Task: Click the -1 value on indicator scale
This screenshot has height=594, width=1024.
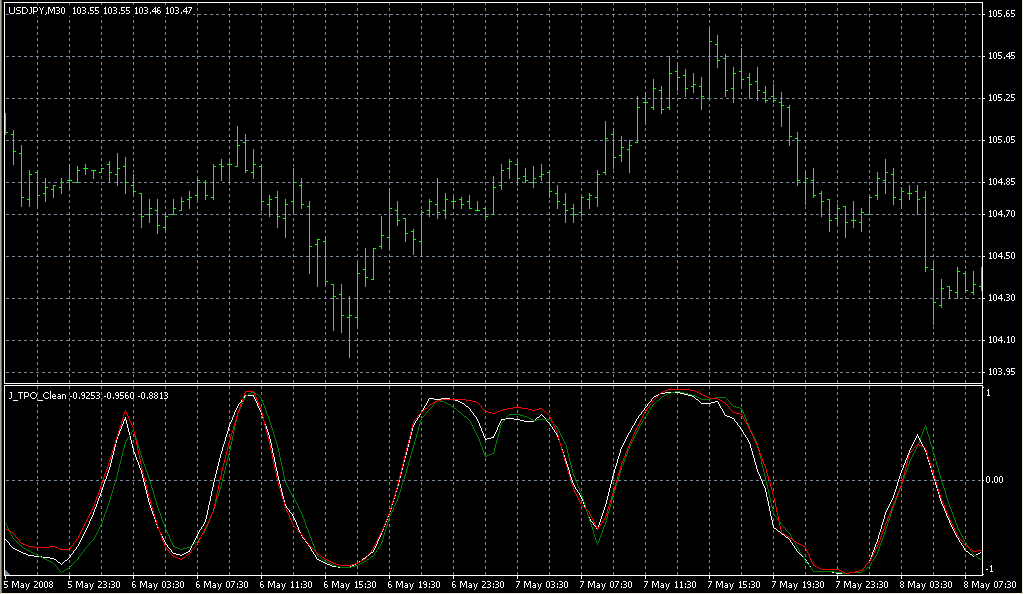Action: click(x=990, y=568)
